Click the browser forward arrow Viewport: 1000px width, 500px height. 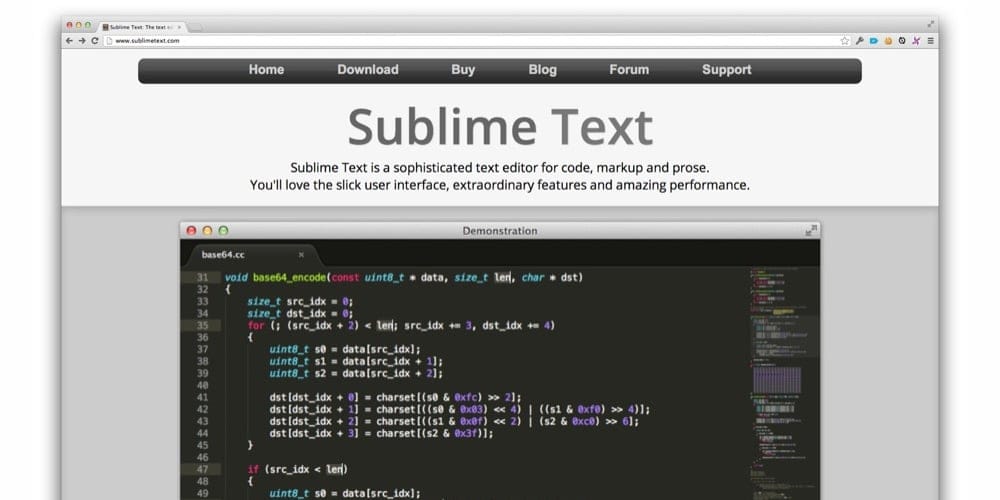click(x=82, y=41)
